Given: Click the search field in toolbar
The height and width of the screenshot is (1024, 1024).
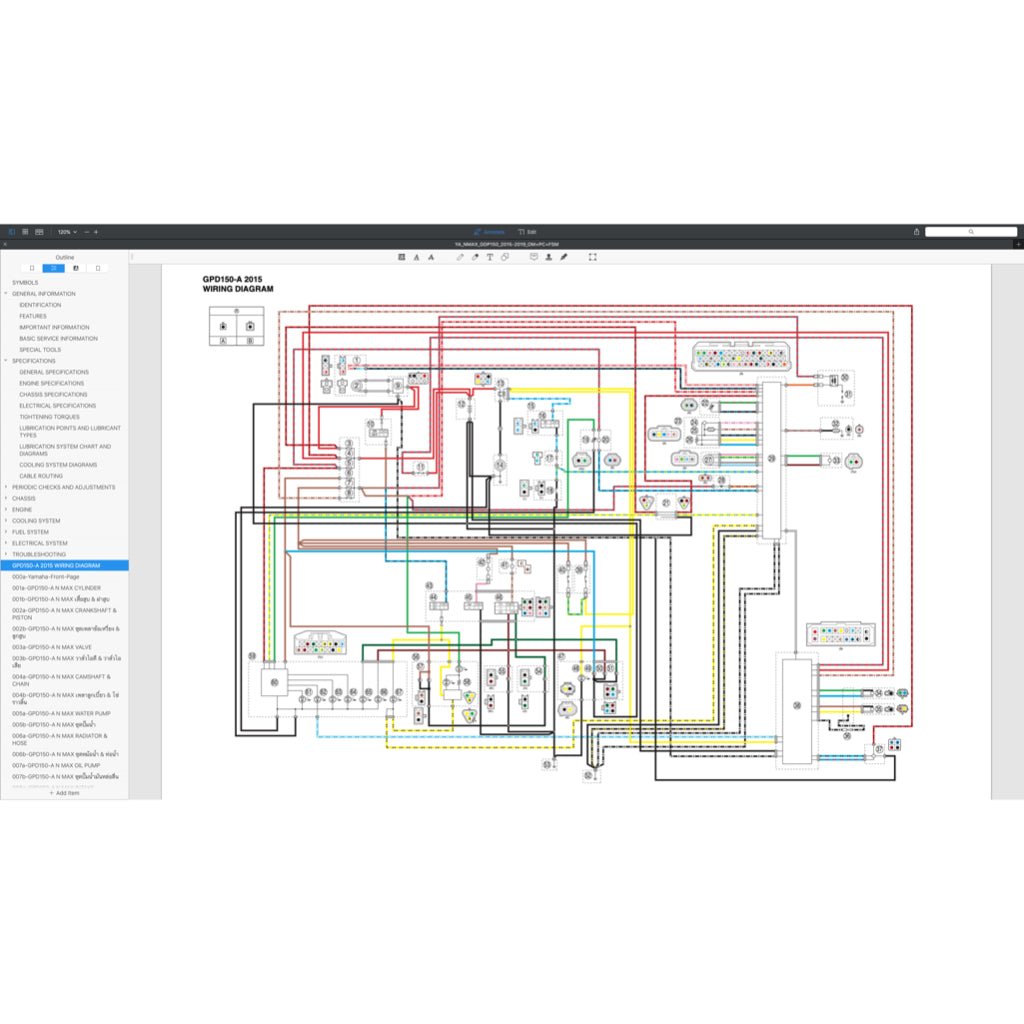Looking at the screenshot, I should (970, 232).
